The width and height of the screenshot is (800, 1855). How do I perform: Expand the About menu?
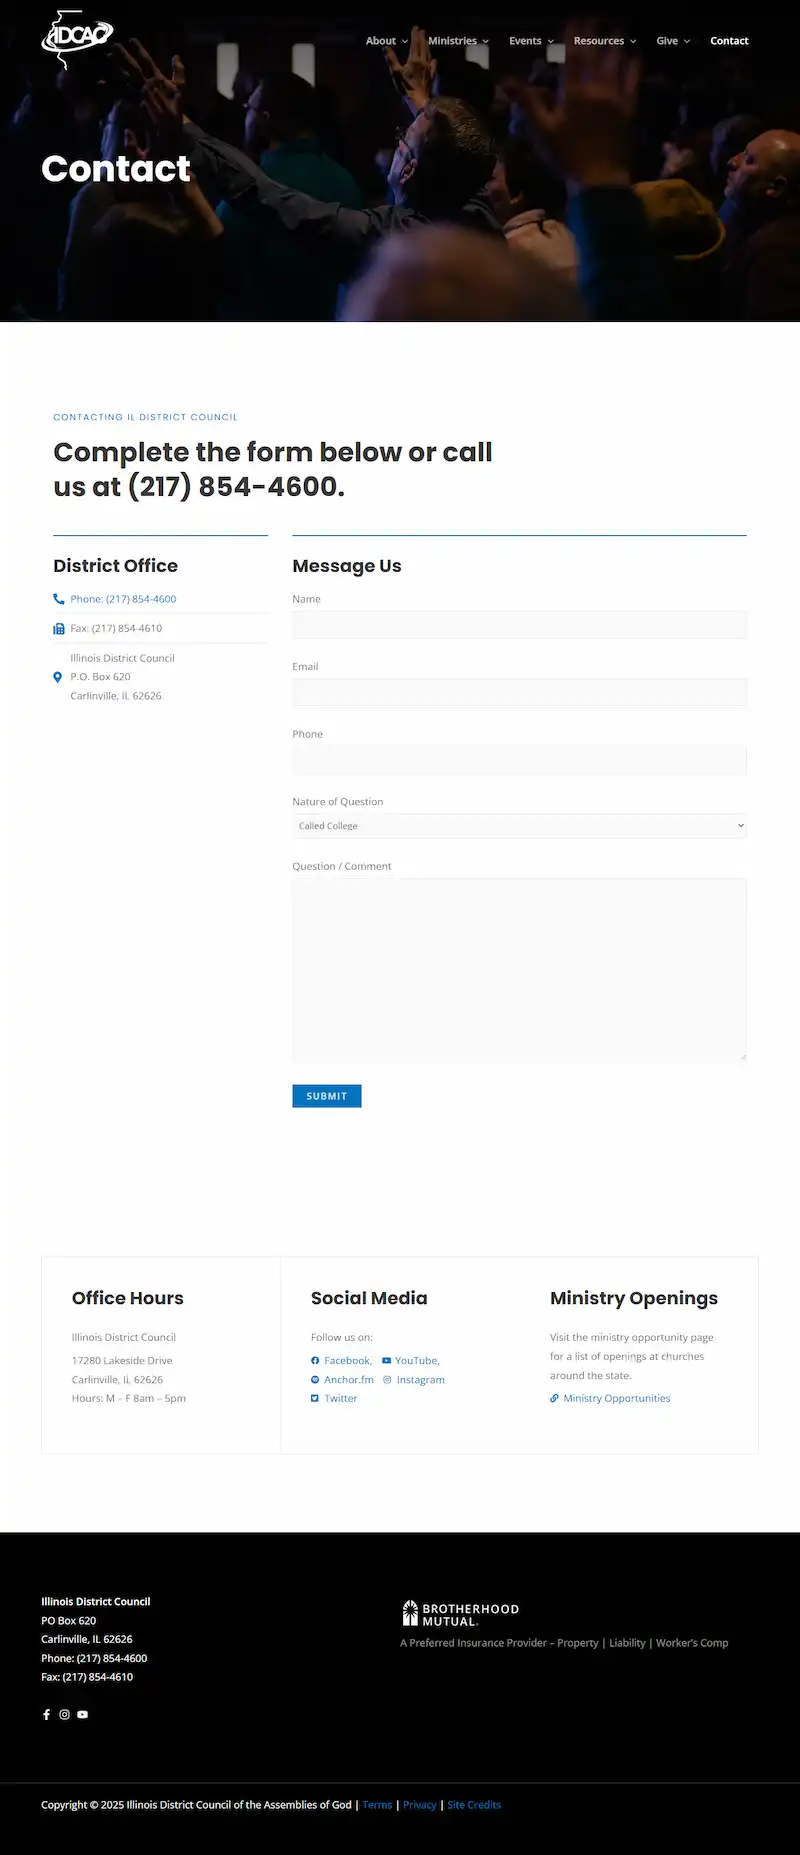click(x=386, y=41)
